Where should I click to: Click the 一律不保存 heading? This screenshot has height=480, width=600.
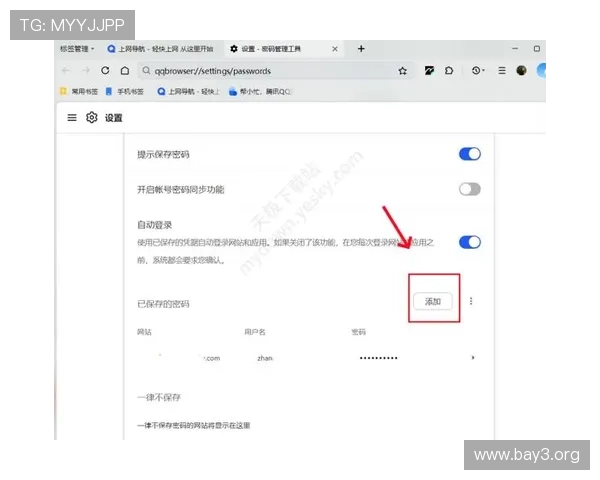tap(159, 397)
